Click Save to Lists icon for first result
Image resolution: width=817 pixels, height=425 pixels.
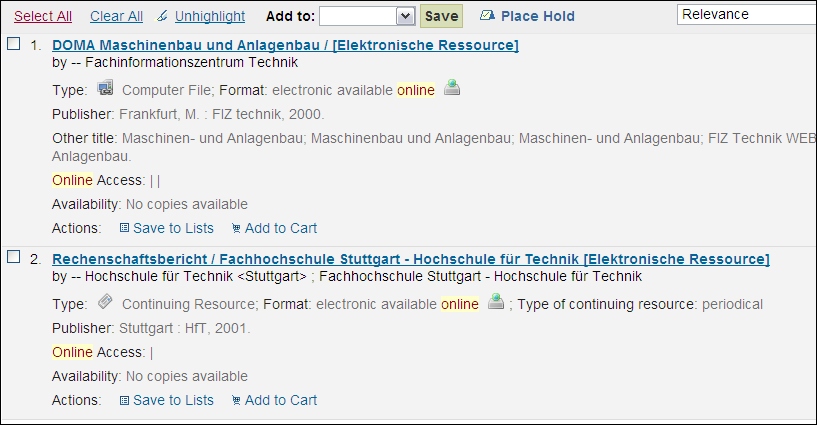(x=124, y=228)
